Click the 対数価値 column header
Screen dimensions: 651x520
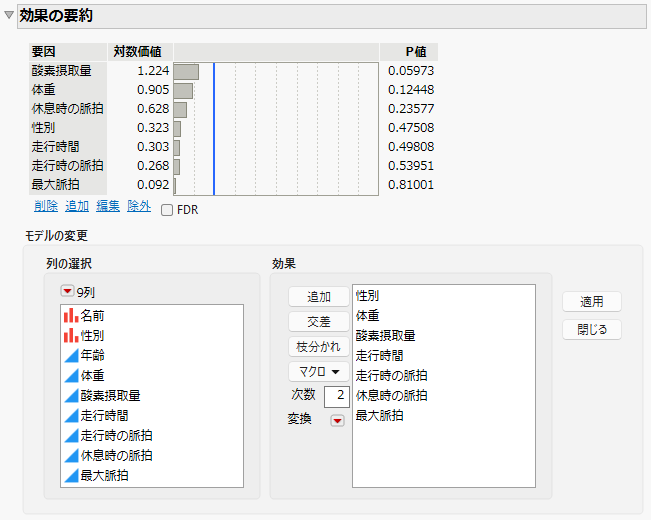pyautogui.click(x=140, y=52)
